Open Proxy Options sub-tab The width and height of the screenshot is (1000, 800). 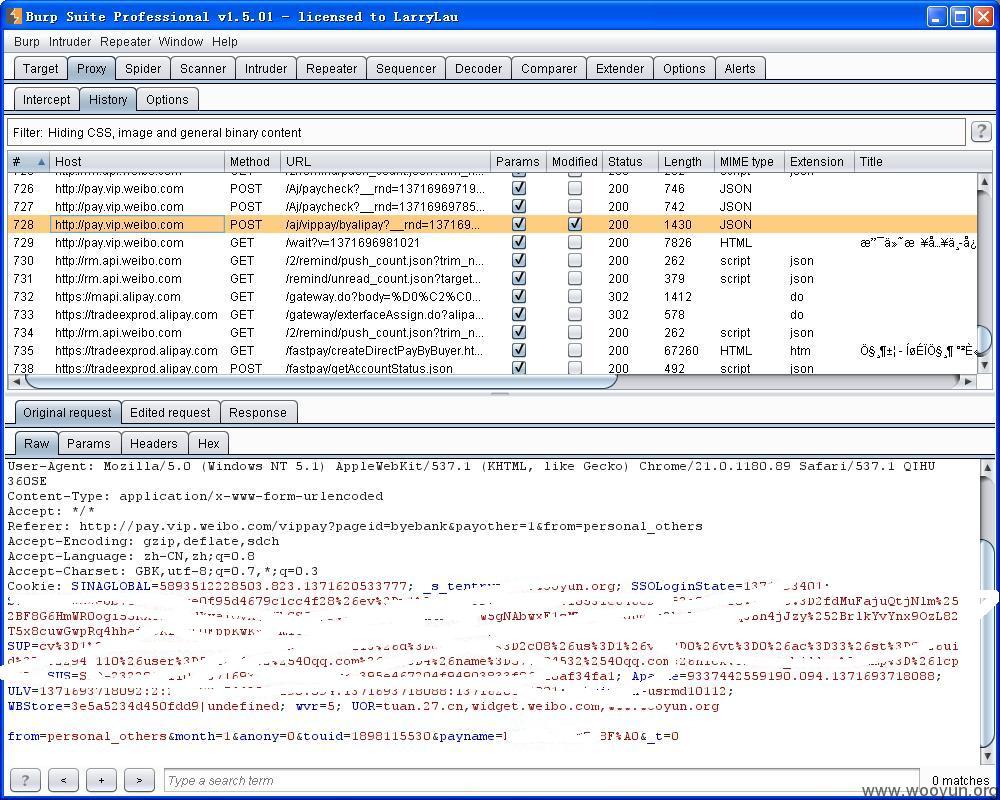167,100
